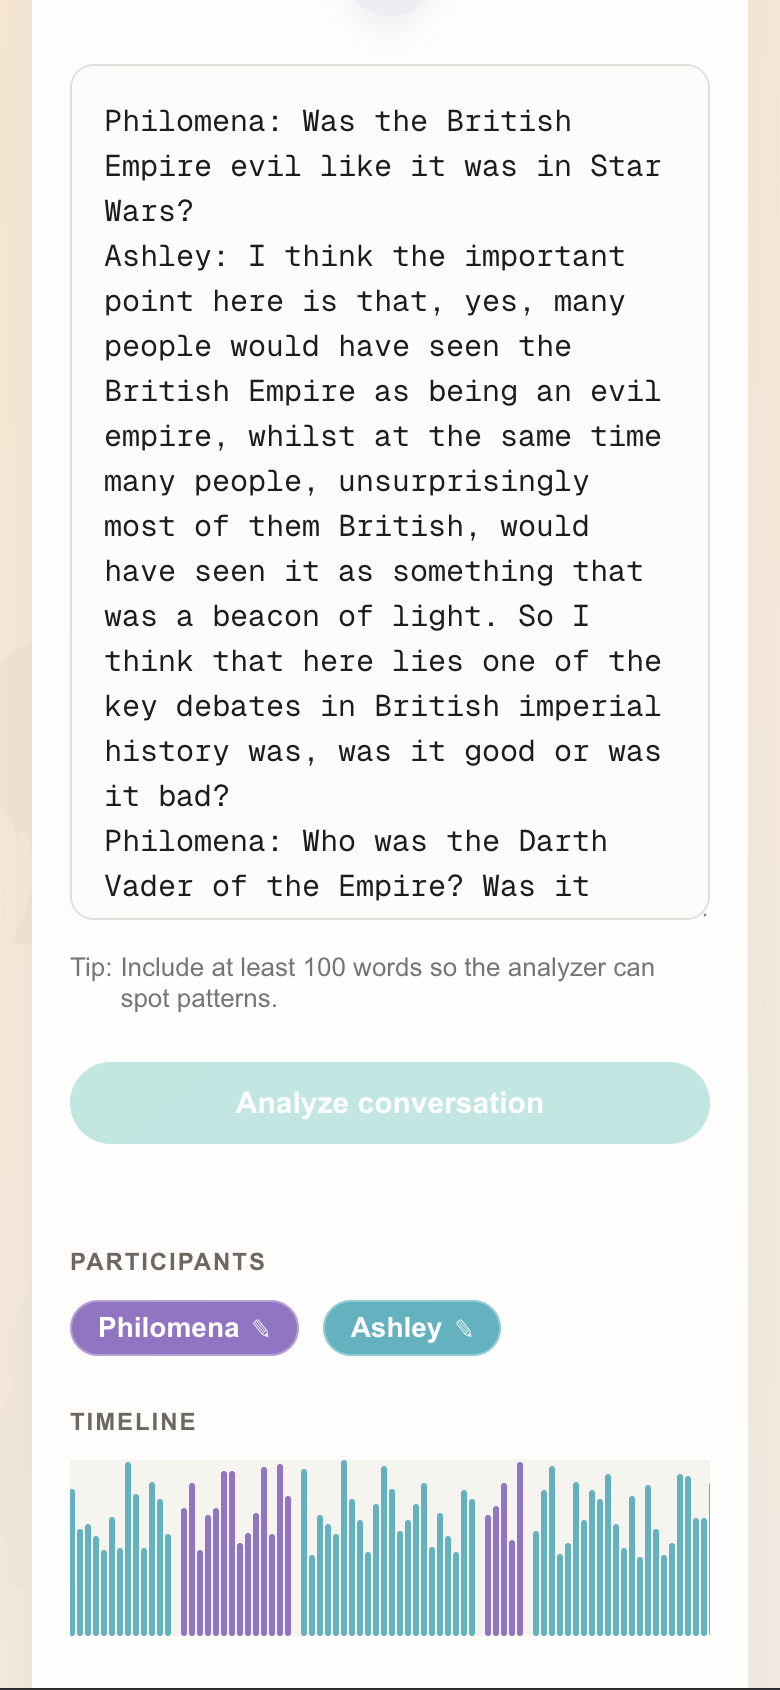This screenshot has width=780, height=1690.
Task: Click first teal bar after first purple group
Action: point(304,1560)
